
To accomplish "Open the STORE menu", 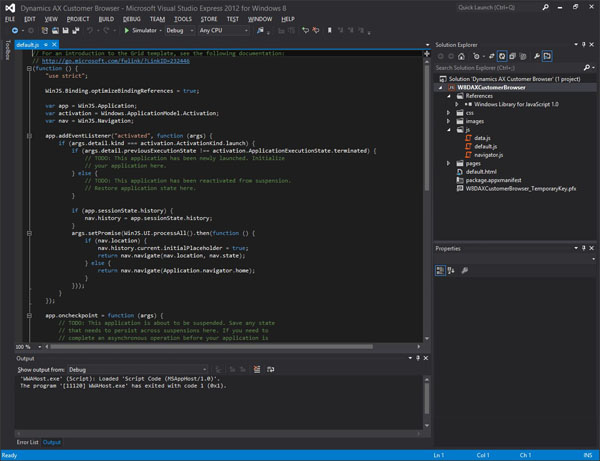I will [x=209, y=19].
